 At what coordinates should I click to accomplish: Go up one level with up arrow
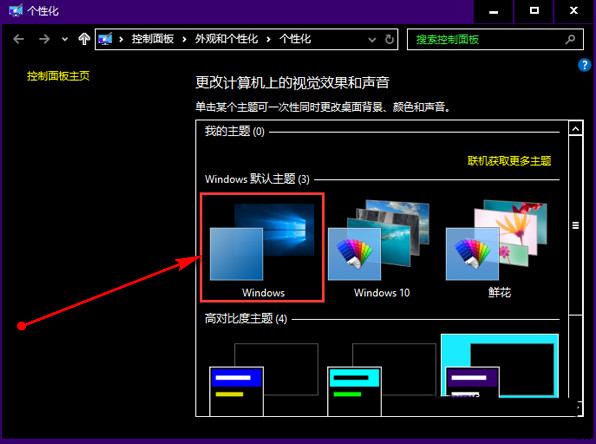tap(84, 39)
